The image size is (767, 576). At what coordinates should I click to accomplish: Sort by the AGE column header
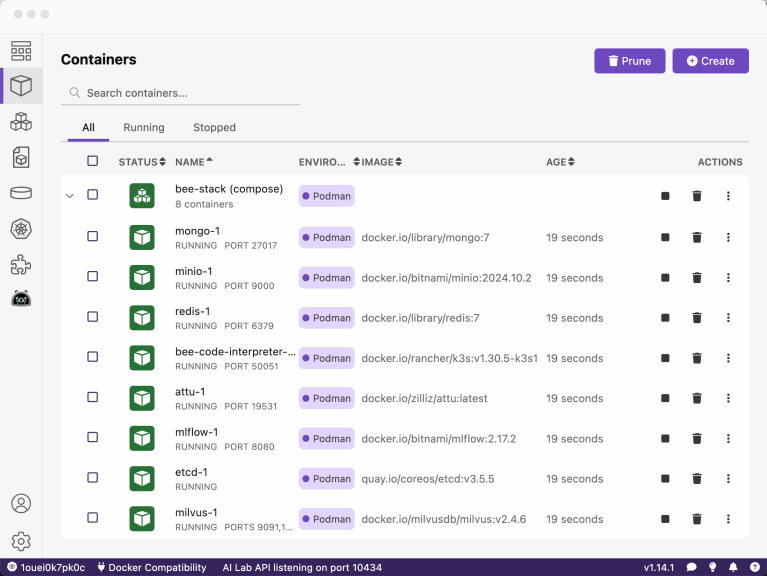tap(560, 162)
